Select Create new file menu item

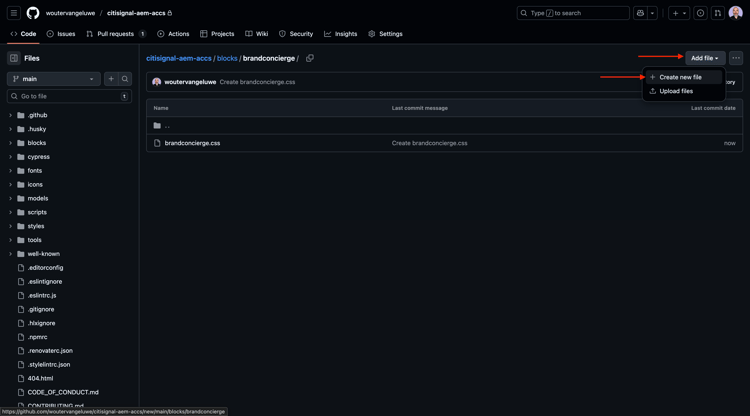click(x=684, y=77)
